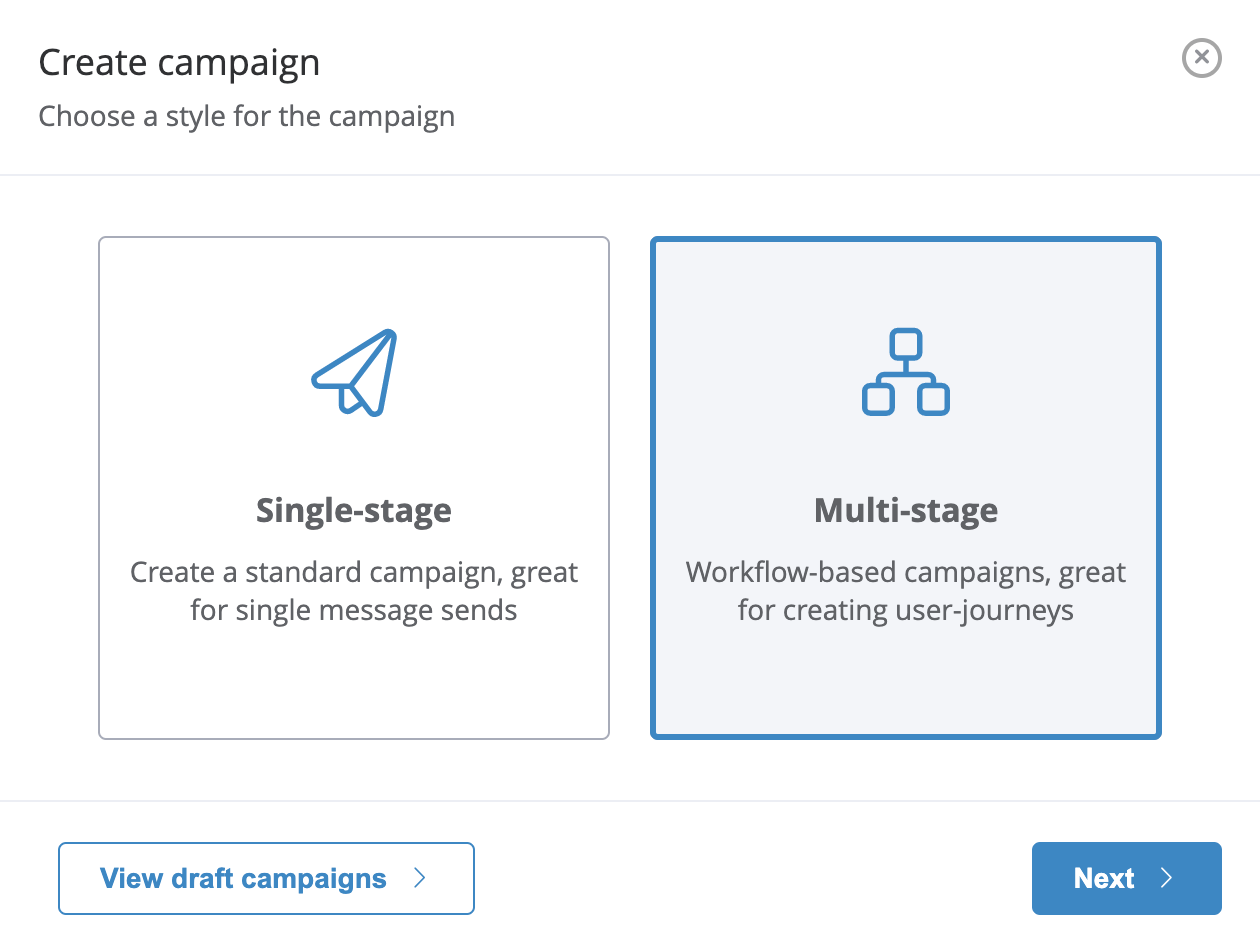1260x950 pixels.
Task: Click the Create campaign dialog title
Action: (179, 63)
